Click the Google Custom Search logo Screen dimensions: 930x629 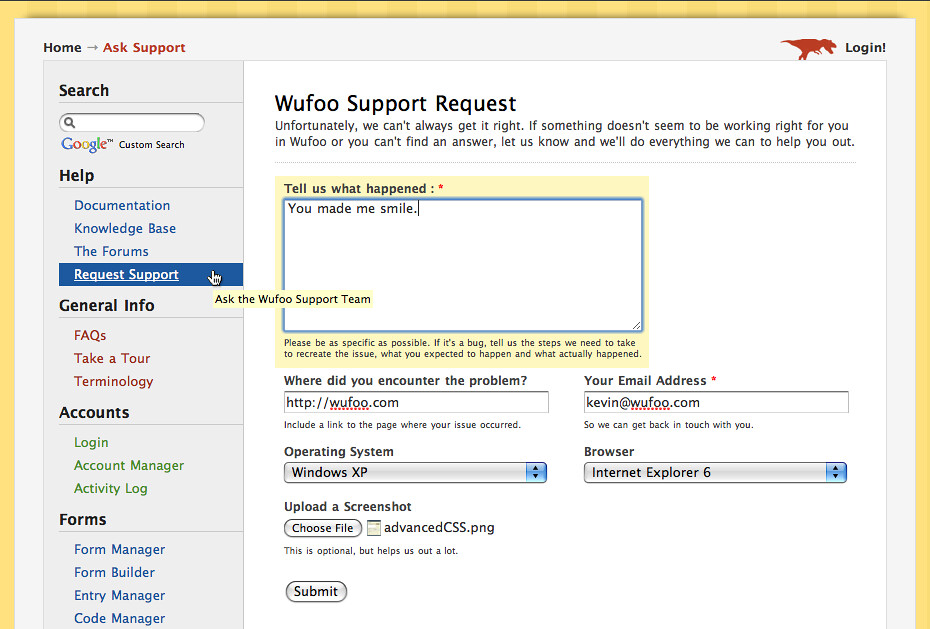coord(123,144)
